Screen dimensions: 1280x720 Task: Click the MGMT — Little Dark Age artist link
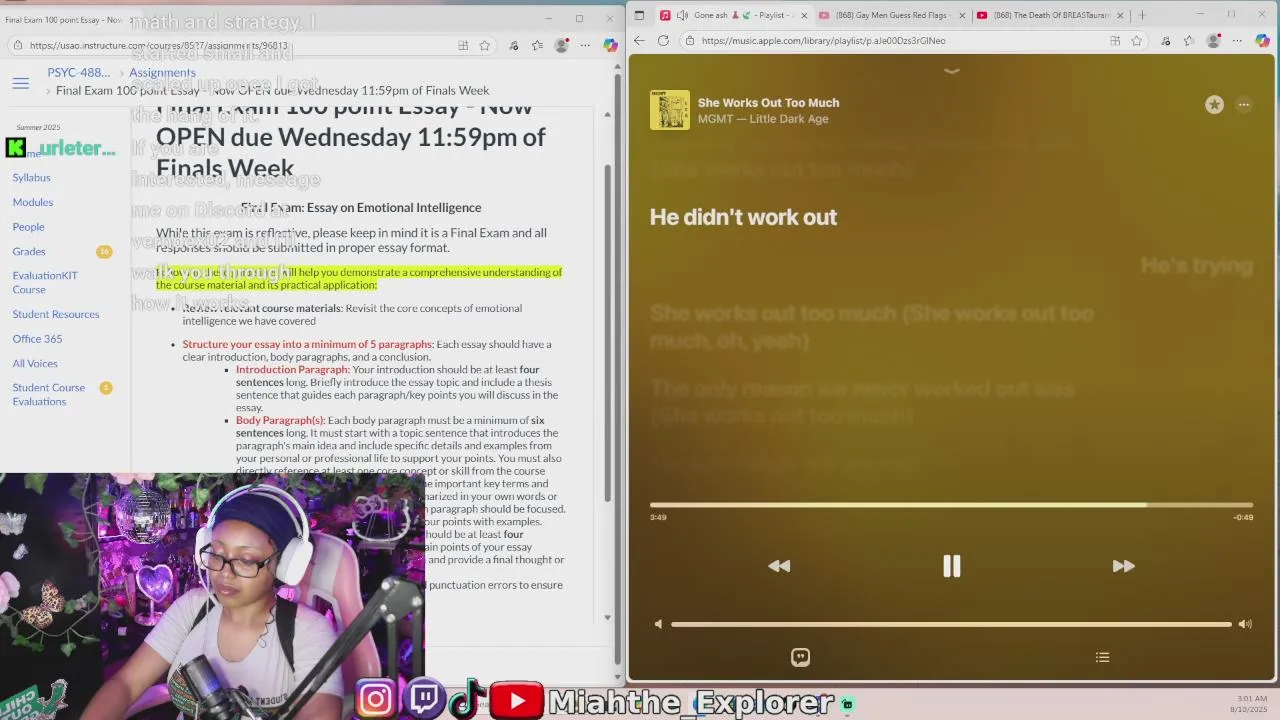point(763,119)
